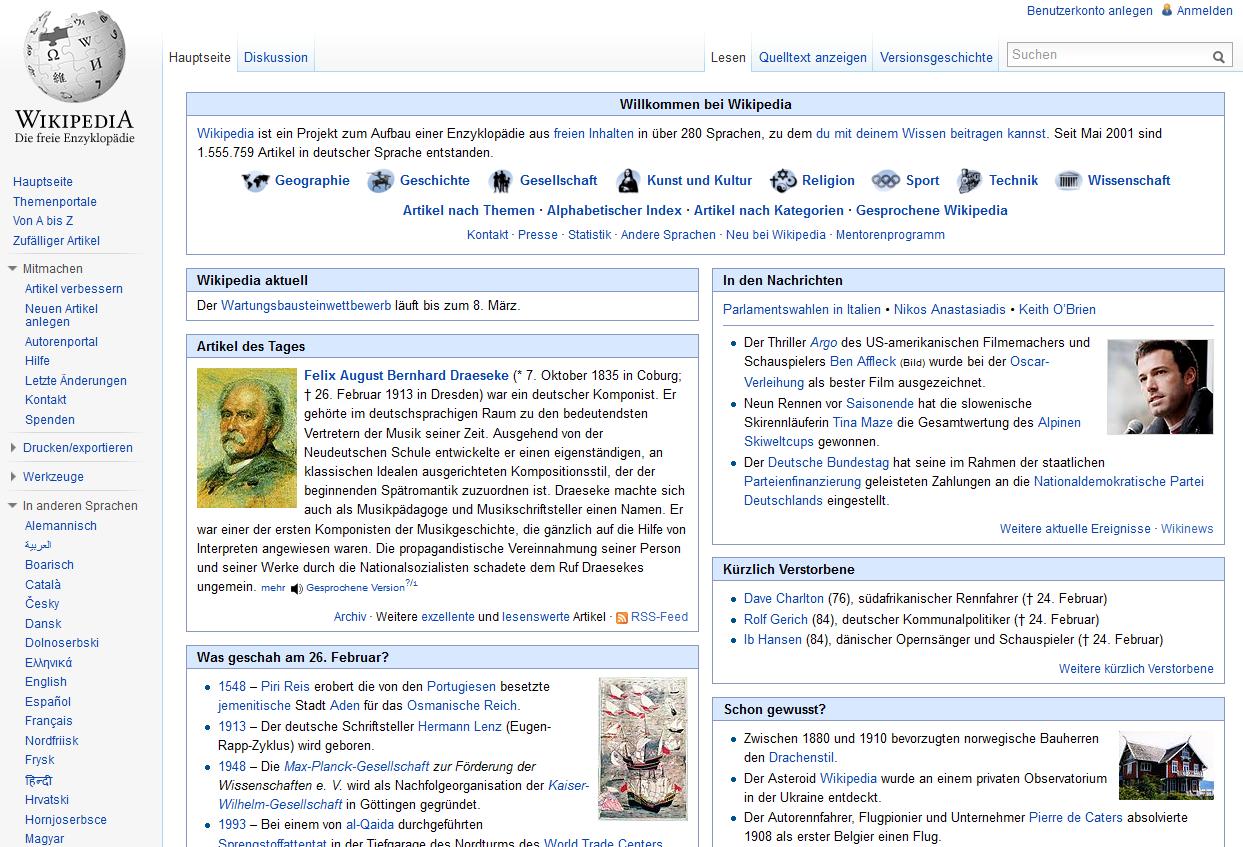
Task: Open the sailing ships painting thumbnail
Action: (643, 749)
